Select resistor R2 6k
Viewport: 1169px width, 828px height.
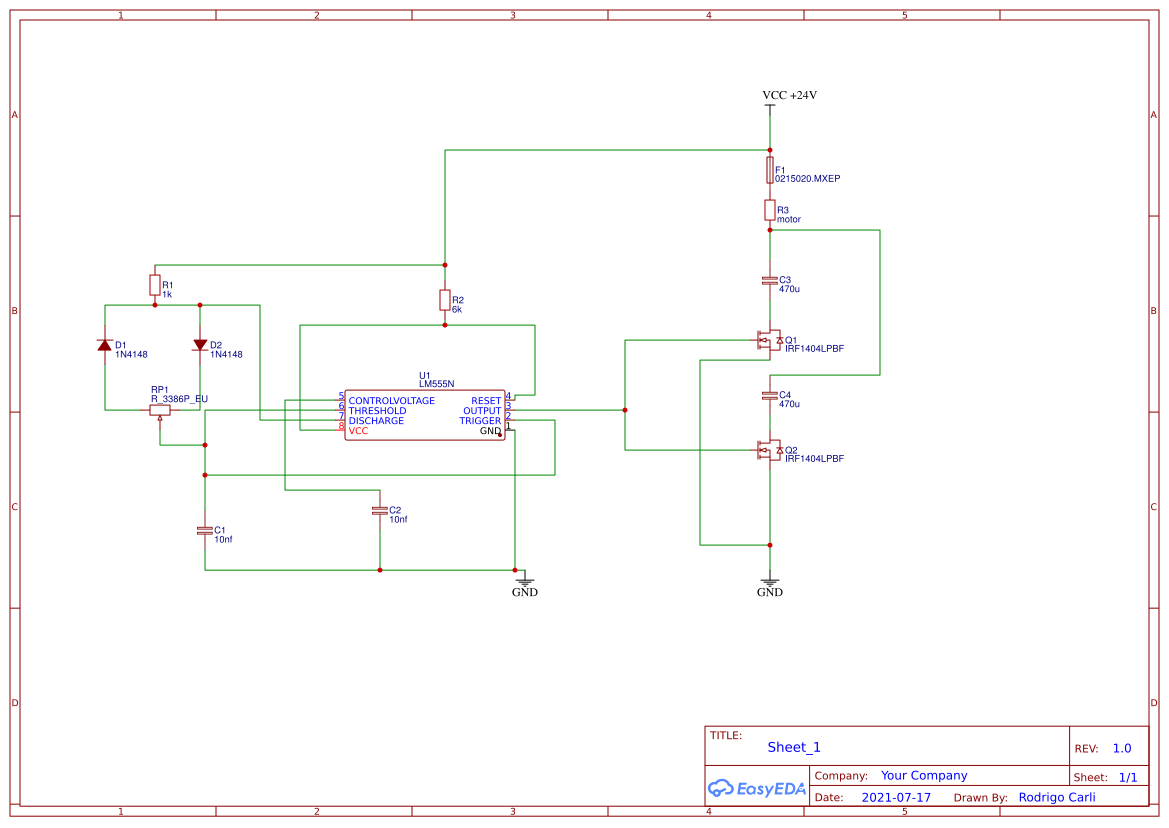(444, 300)
